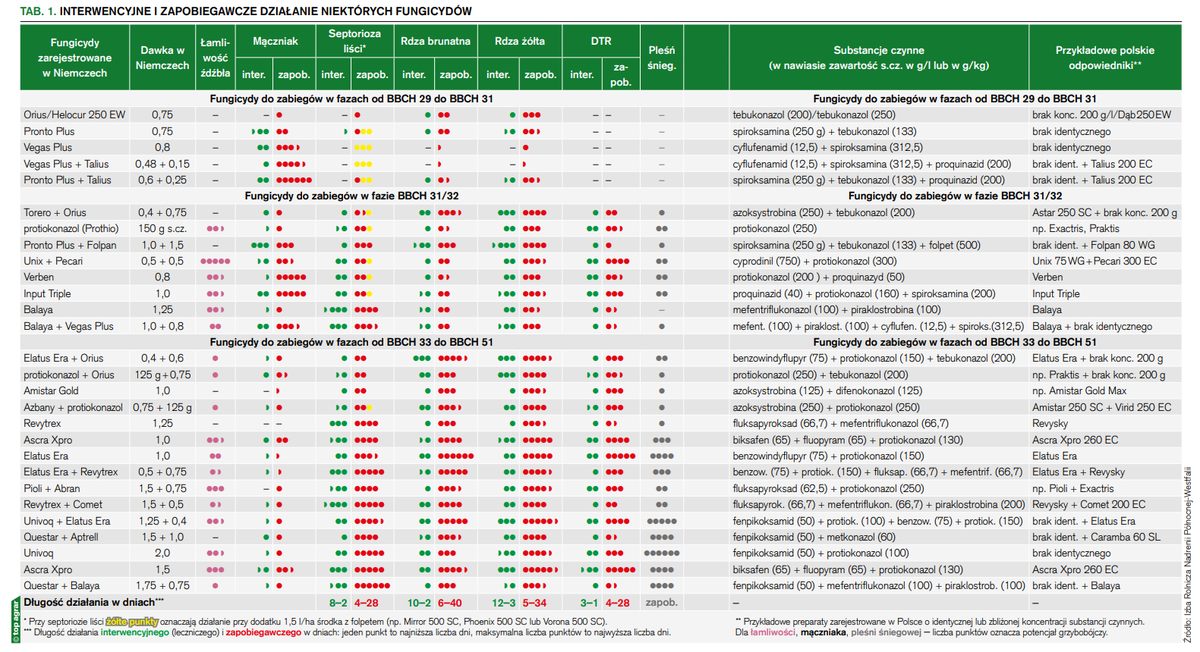
Task: Select the 'Fungicydy zarejestrowane w Niemczech' column header
Action: pyautogui.click(x=73, y=58)
